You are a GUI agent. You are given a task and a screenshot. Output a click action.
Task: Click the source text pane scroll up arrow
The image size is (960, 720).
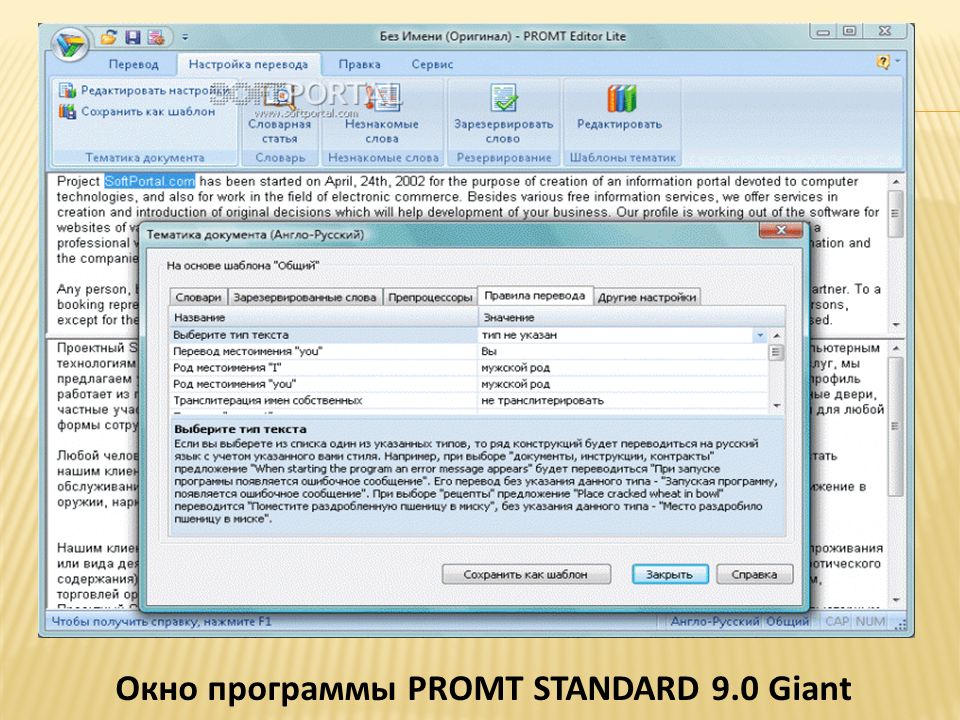pyautogui.click(x=895, y=182)
